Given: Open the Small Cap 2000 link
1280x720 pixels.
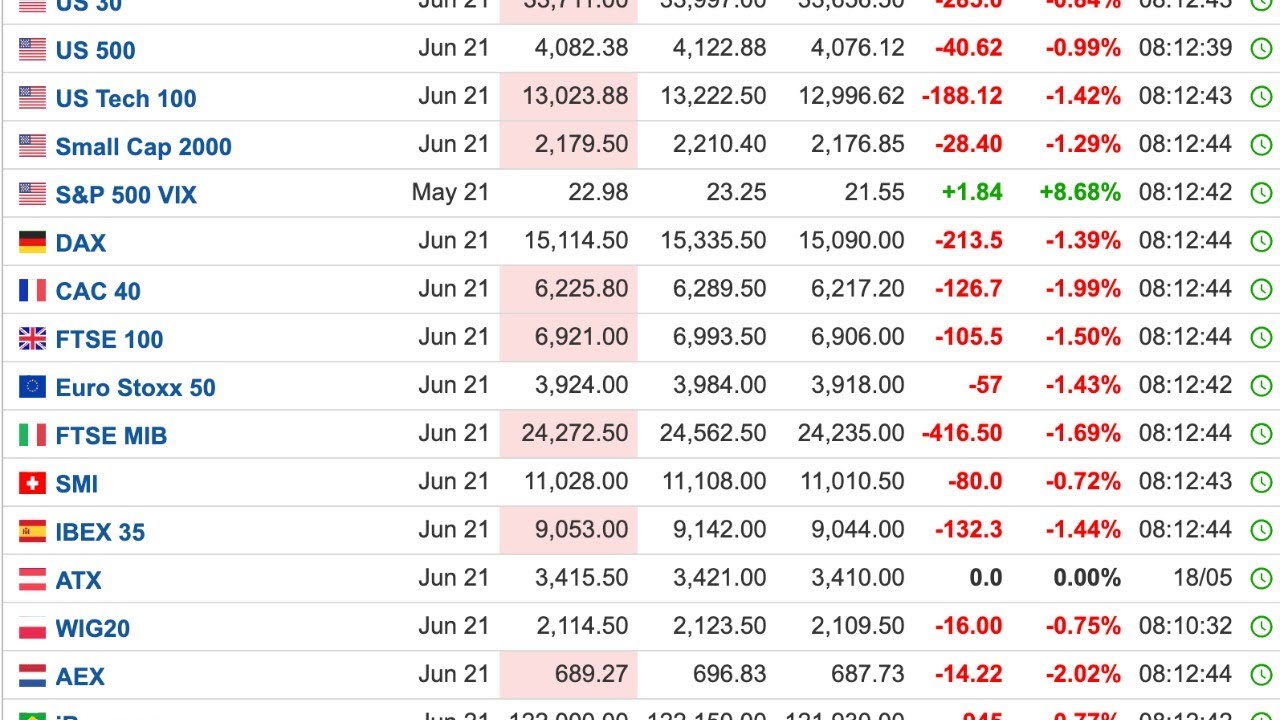Looking at the screenshot, I should [x=143, y=146].
